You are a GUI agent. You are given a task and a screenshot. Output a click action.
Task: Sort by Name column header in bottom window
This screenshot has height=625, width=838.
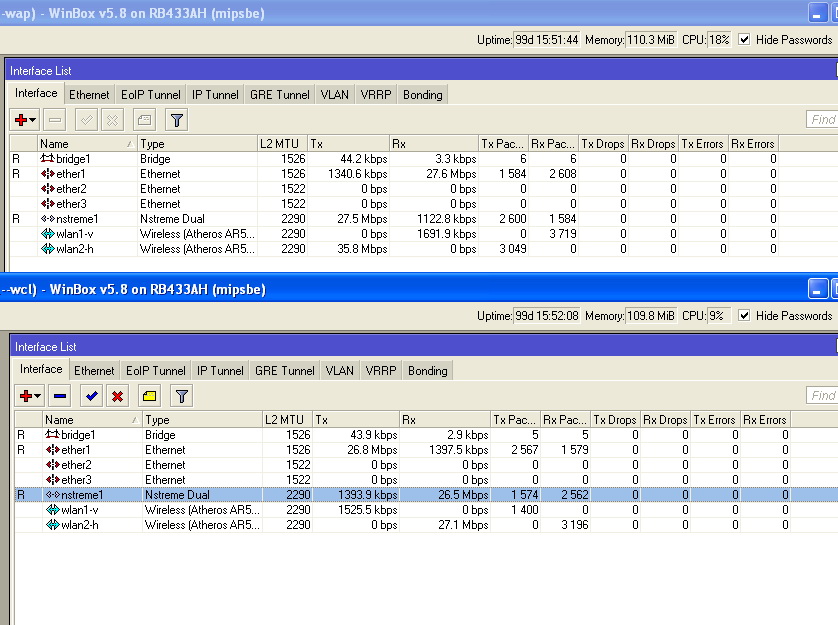[91, 420]
